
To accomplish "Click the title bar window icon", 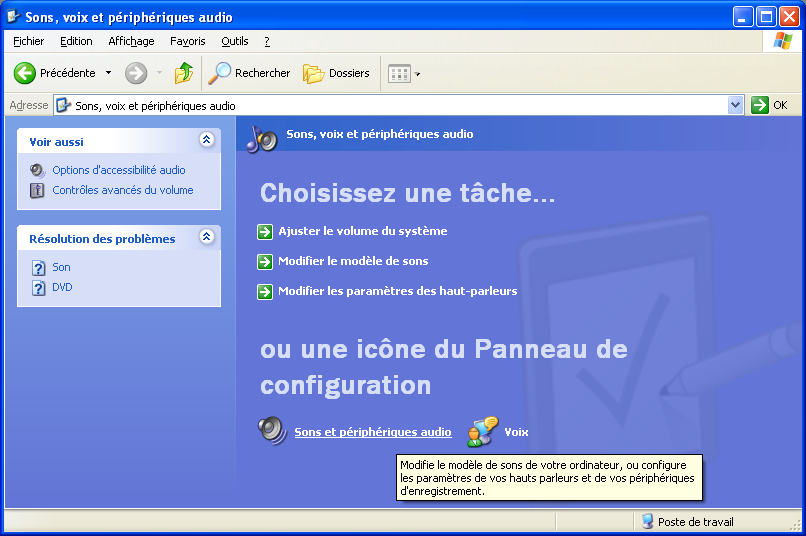I will pos(13,17).
